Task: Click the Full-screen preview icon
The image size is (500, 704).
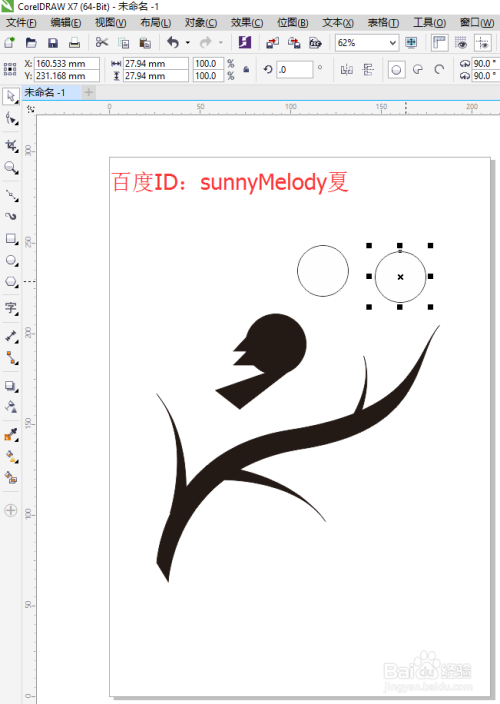Action: pyautogui.click(x=411, y=43)
